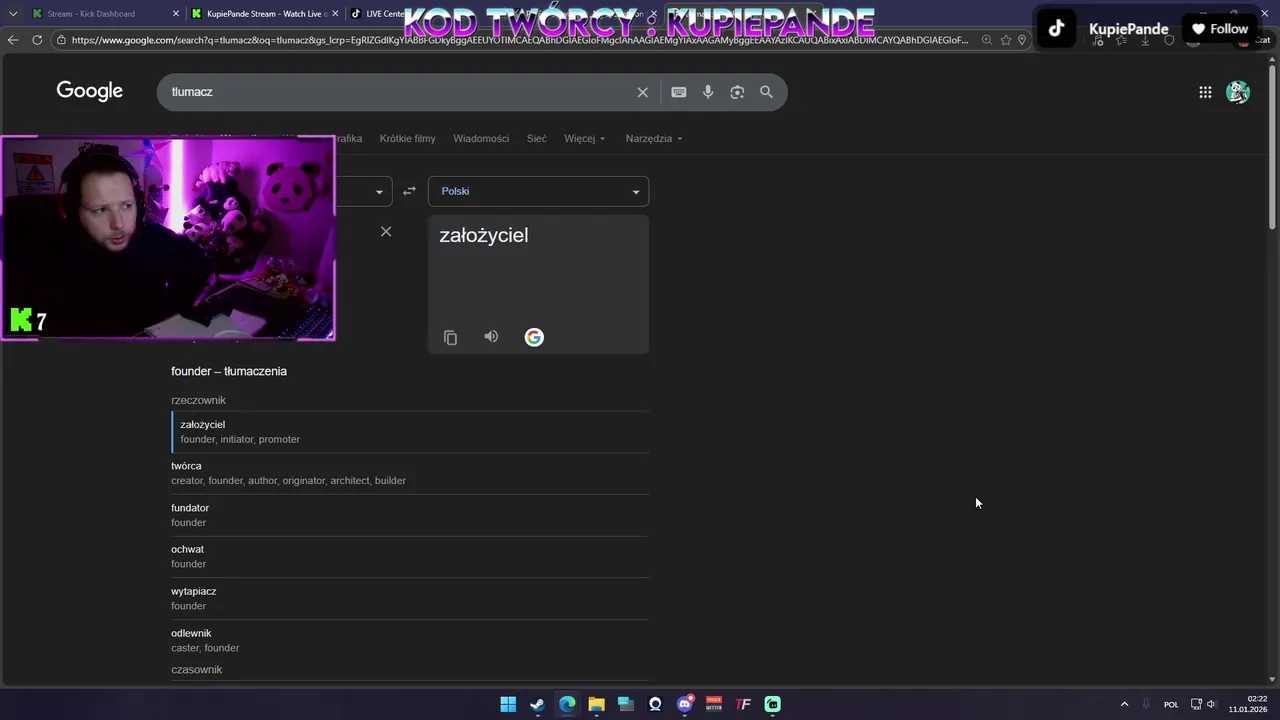
Task: Click the streamer webcam overlay
Action: [x=168, y=239]
